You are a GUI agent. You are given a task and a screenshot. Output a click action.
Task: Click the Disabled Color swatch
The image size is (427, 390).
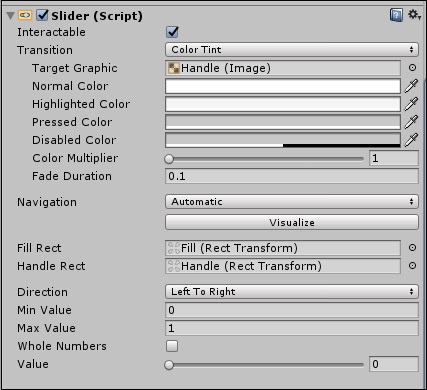283,140
